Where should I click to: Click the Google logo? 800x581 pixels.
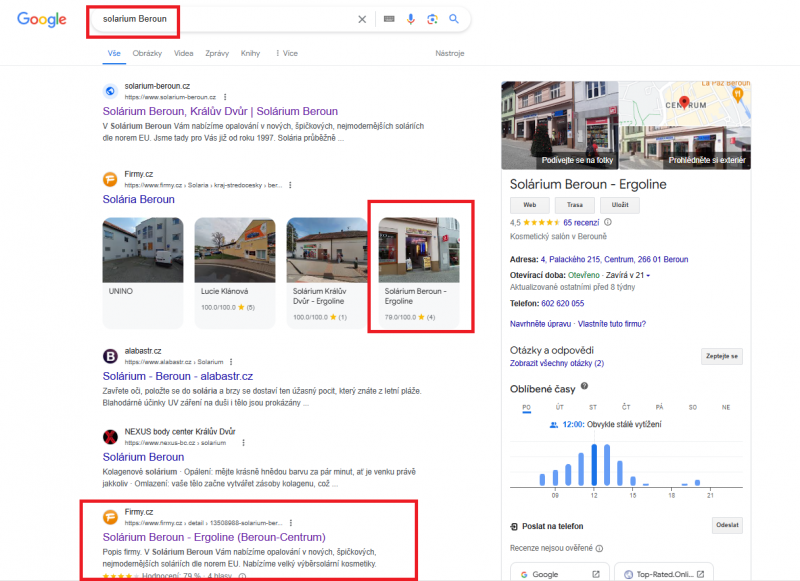(x=42, y=19)
